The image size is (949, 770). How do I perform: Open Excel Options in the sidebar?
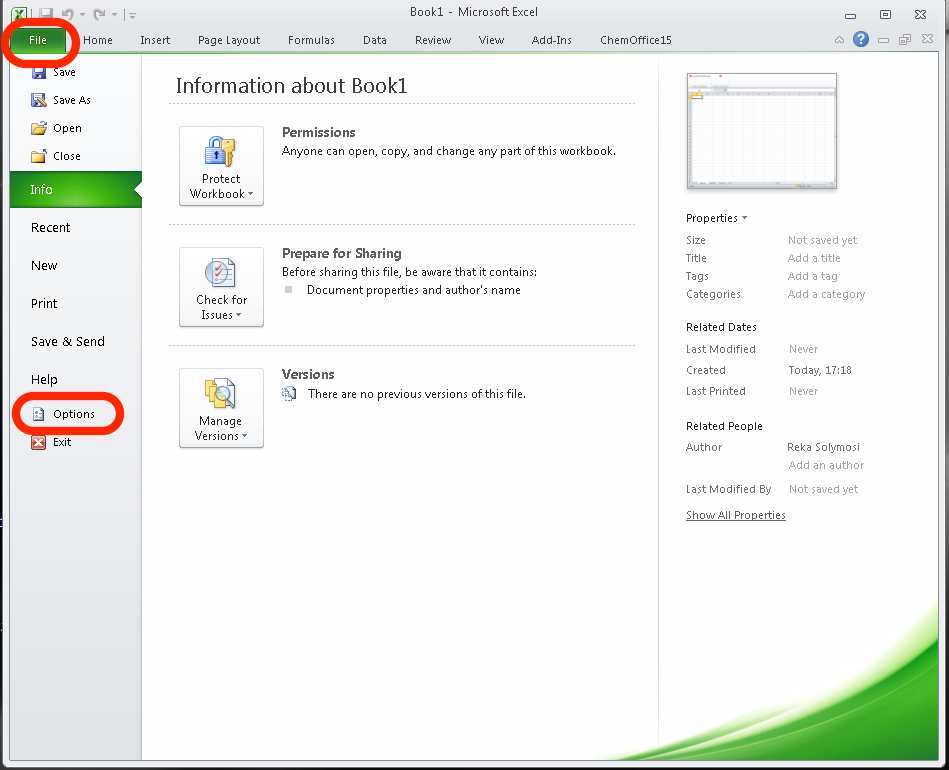click(x=73, y=414)
